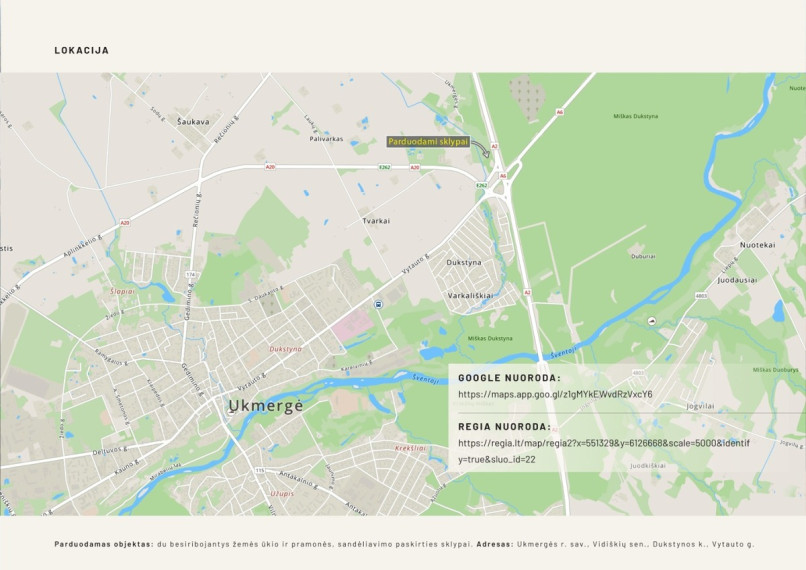Click the green E262 road shield near Palivarkas
The height and width of the screenshot is (570, 806).
point(384,167)
